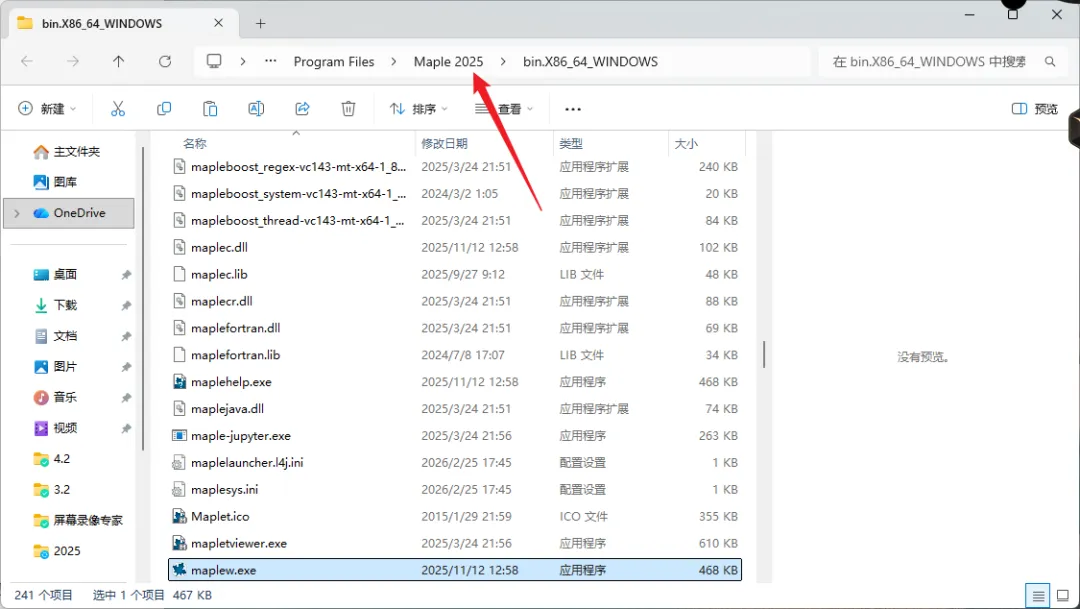Switch to details view in status bar
1080x609 pixels.
pos(1038,596)
